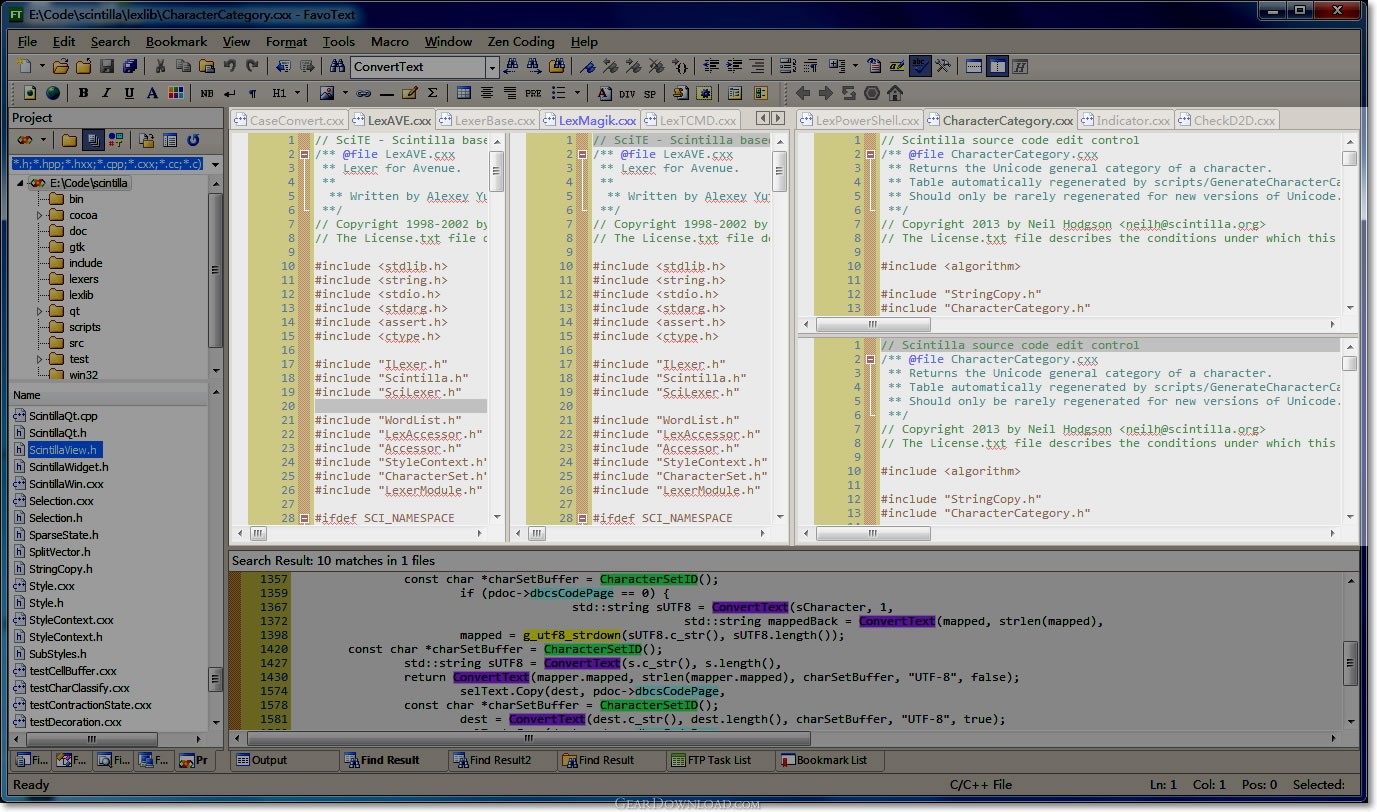The image size is (1377, 812).
Task: Switch to the LexMagik.cxx tab
Action: coord(596,121)
